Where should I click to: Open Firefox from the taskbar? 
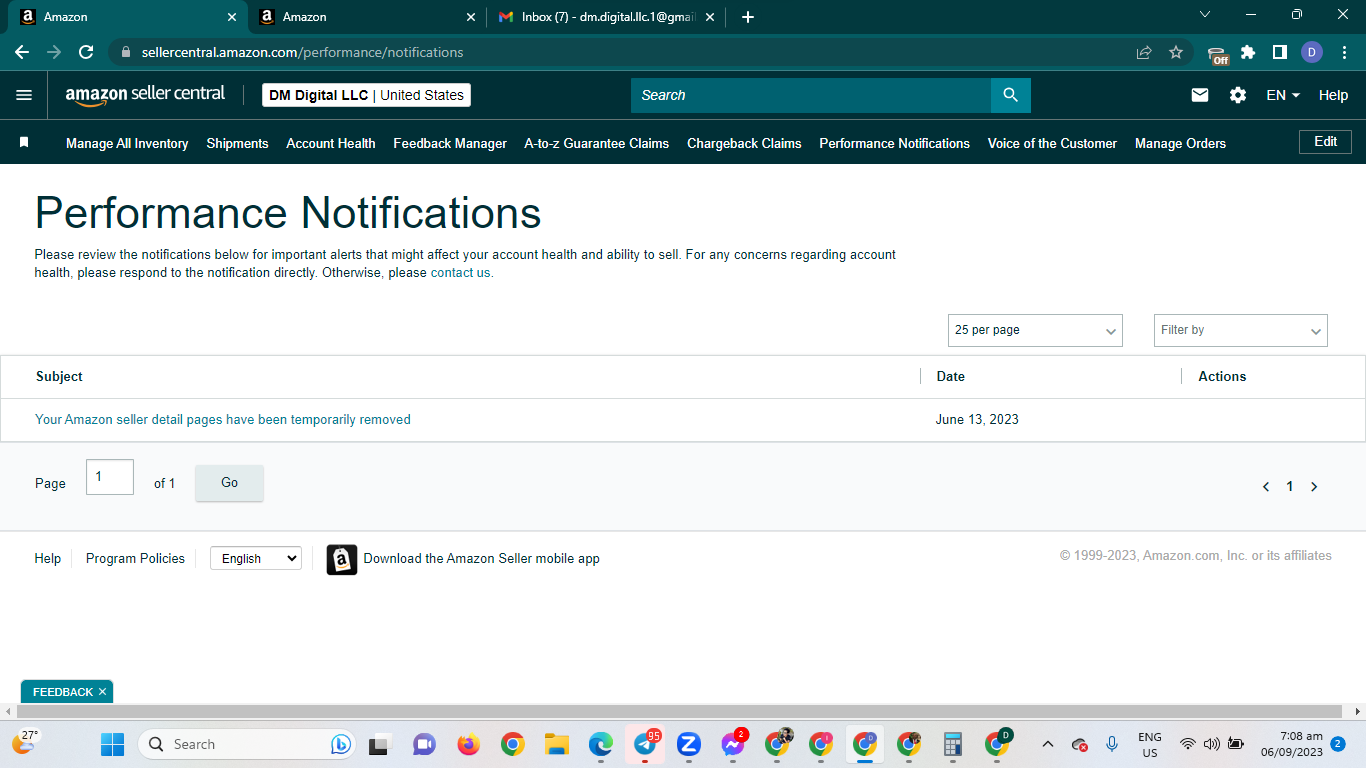coord(468,744)
